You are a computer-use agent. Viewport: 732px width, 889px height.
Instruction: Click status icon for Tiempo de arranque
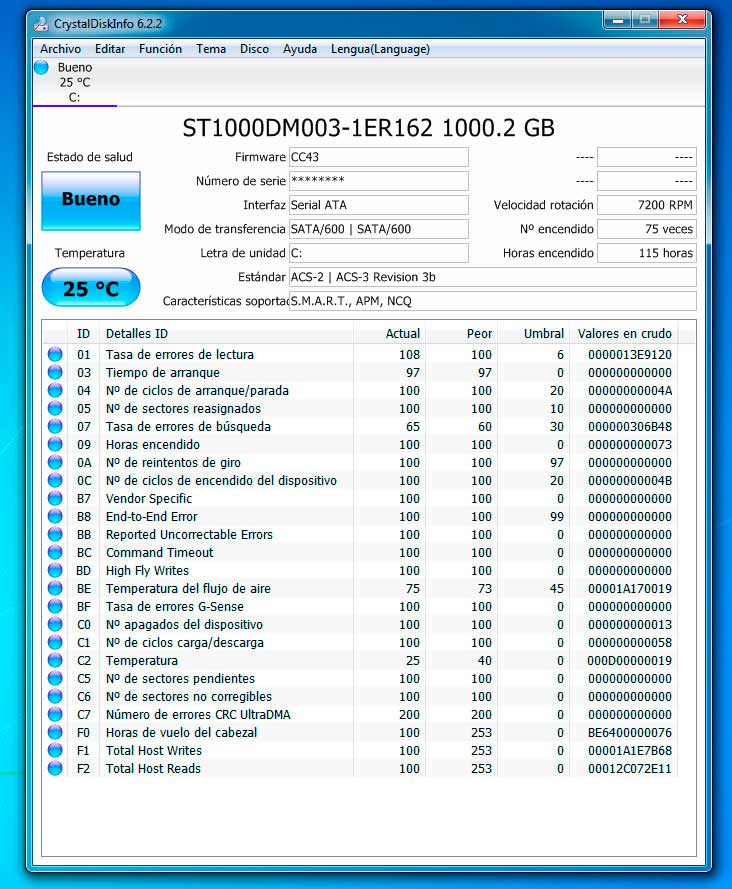[55, 372]
